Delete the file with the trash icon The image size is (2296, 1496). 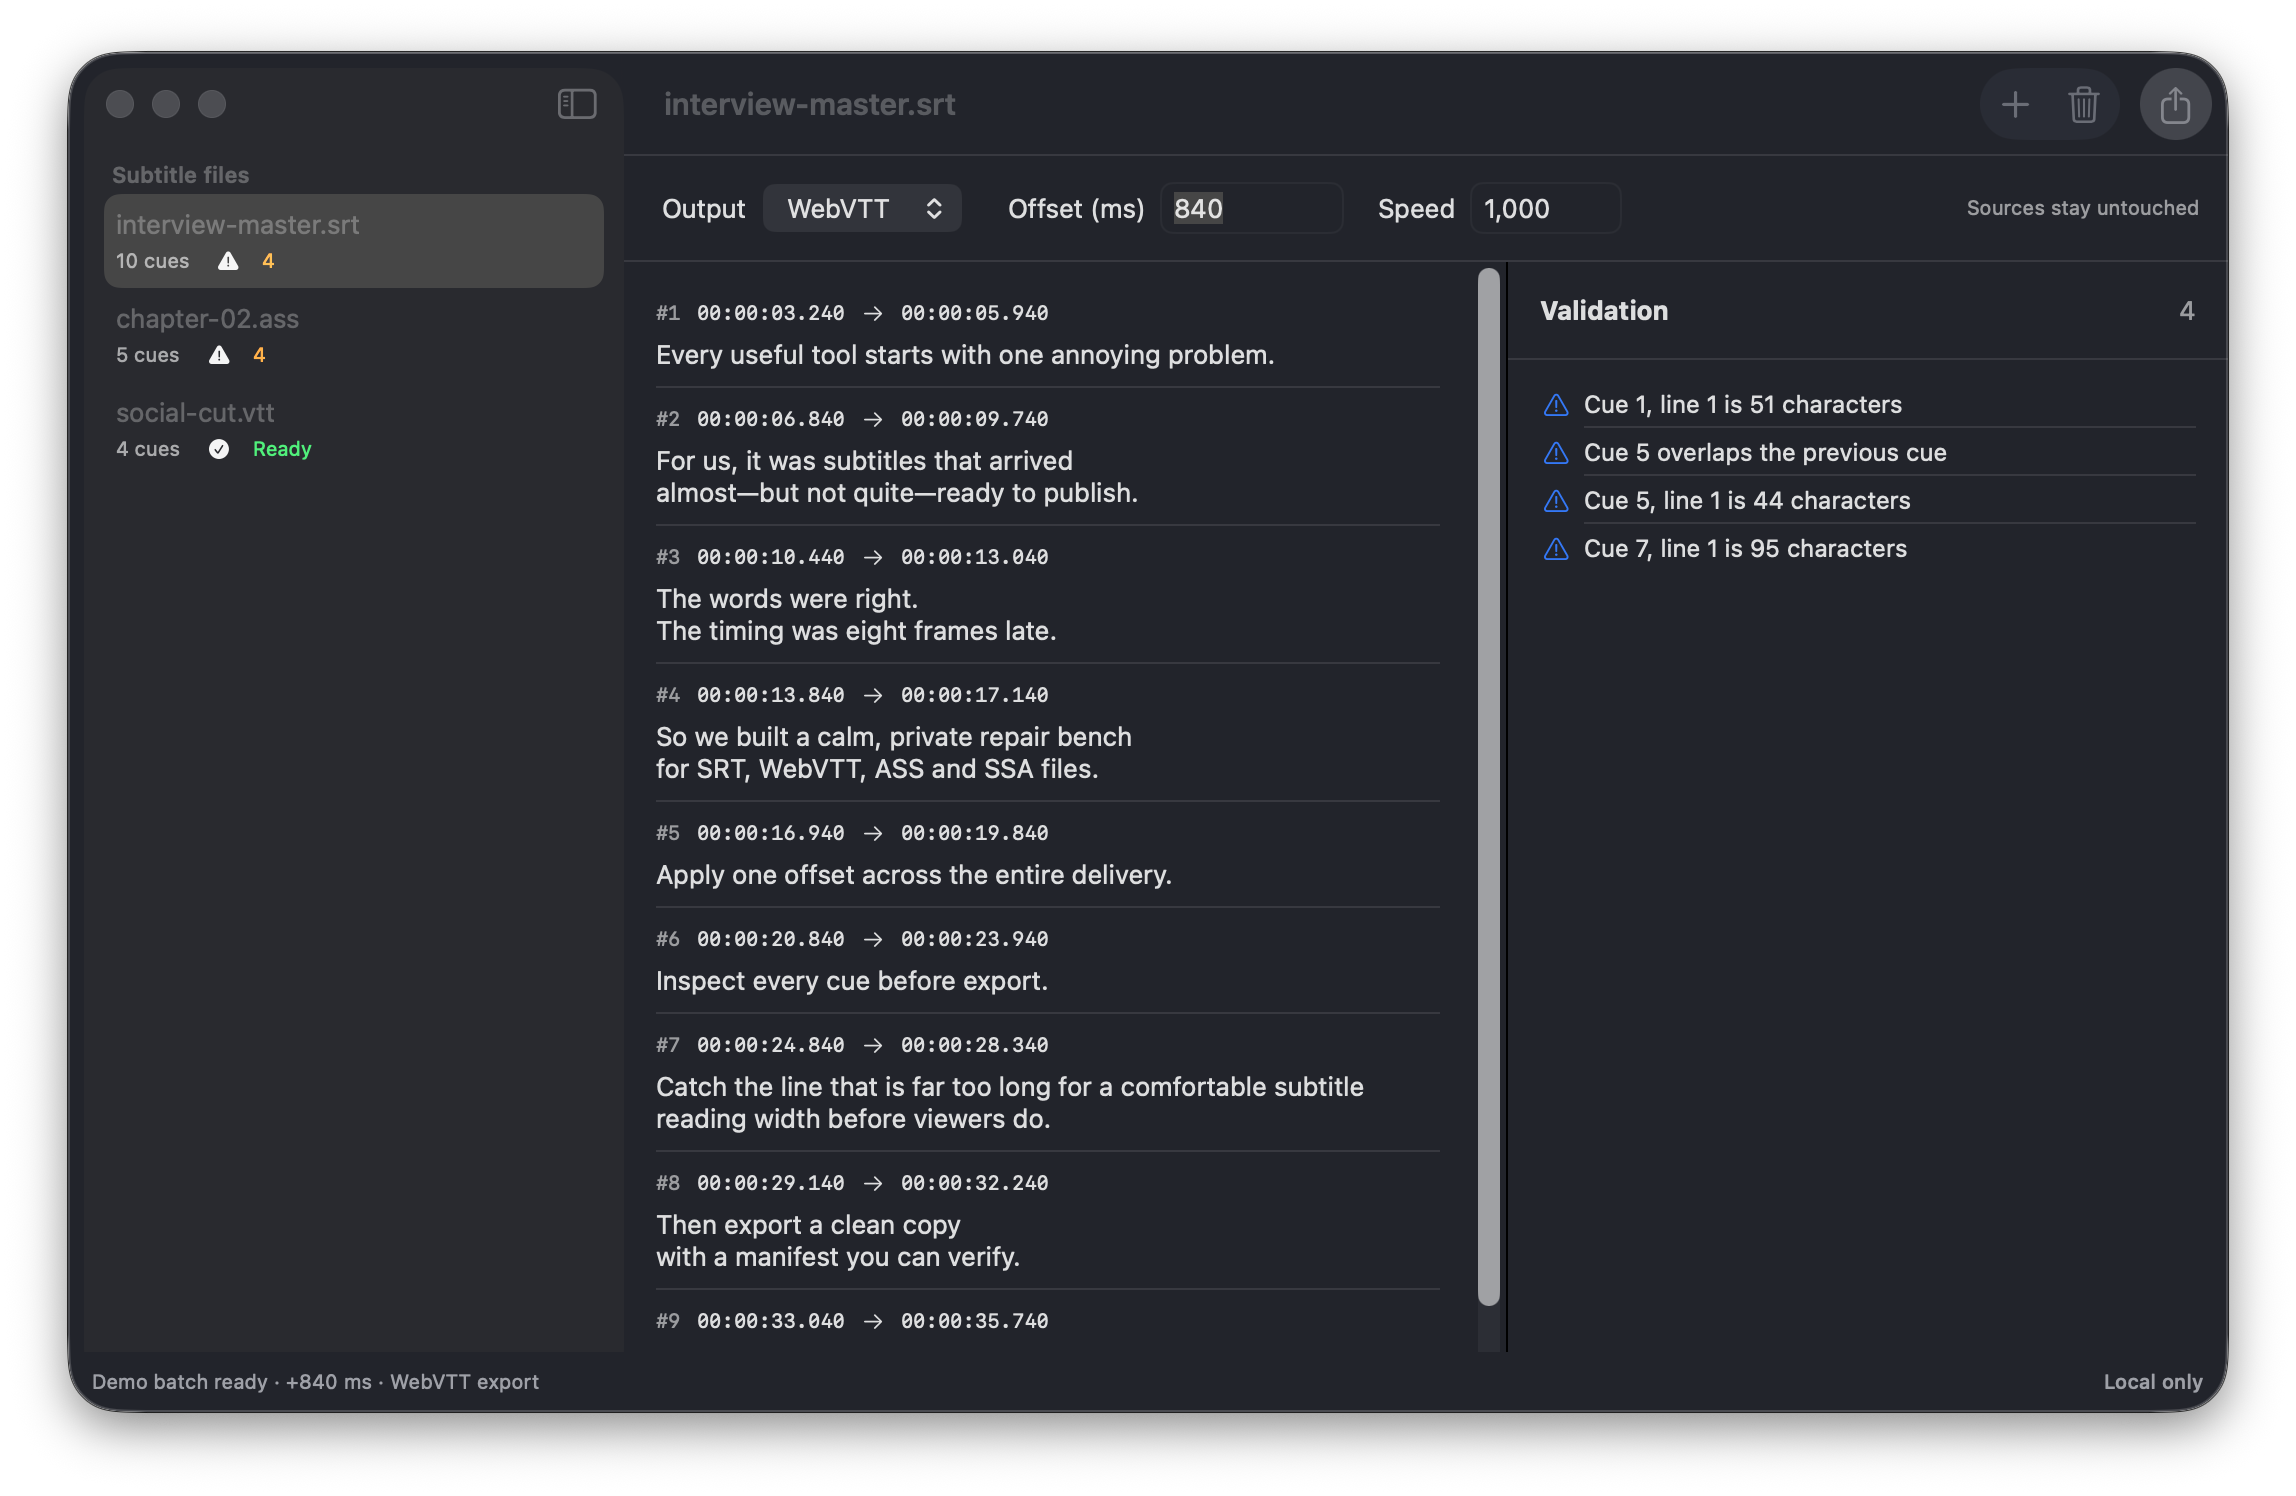point(2084,104)
